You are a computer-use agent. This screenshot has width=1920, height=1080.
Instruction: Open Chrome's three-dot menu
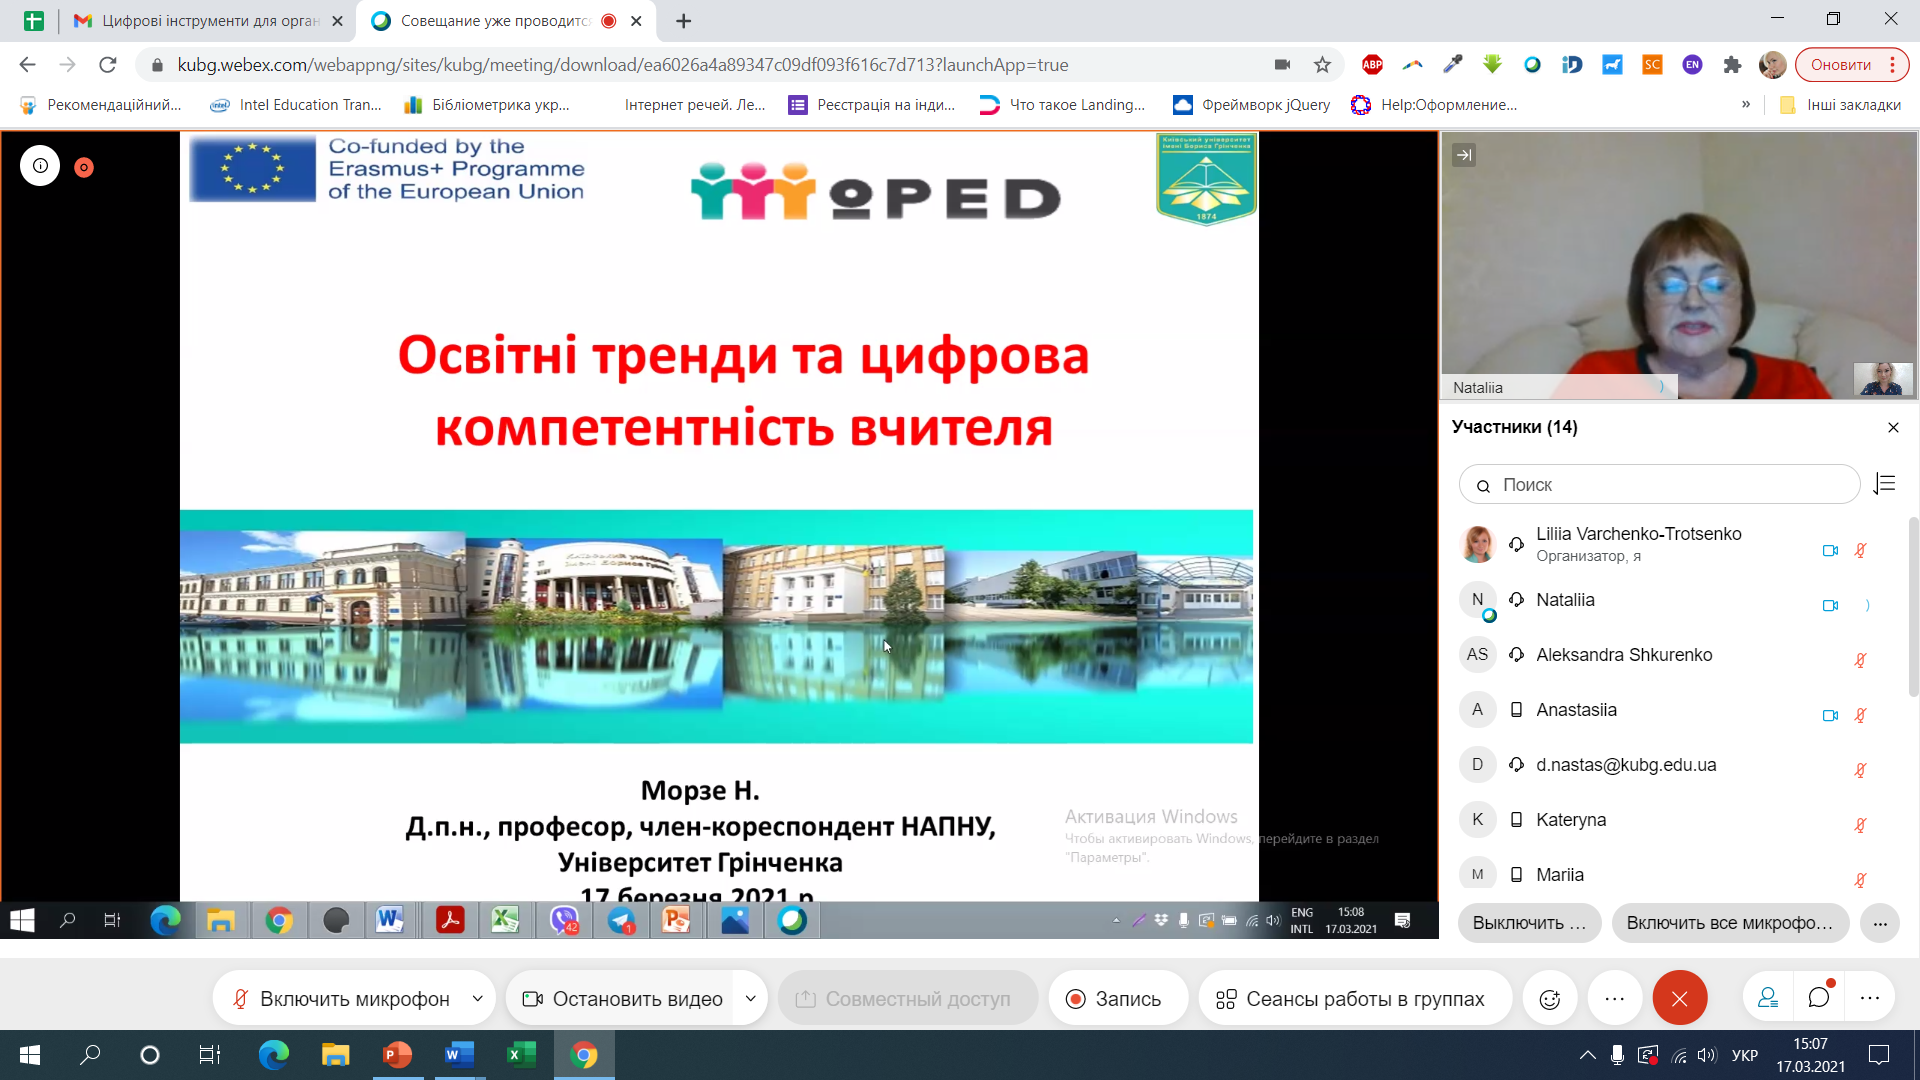pos(1893,65)
